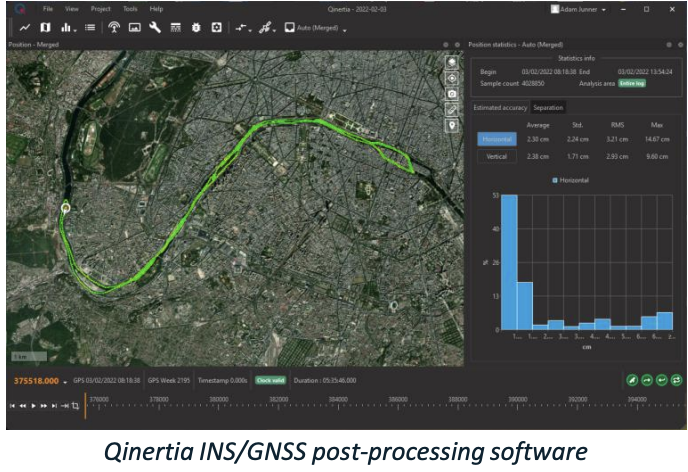Screen dimensions: 688x472
Task: Open the list view toolbar icon
Action: 90,28
